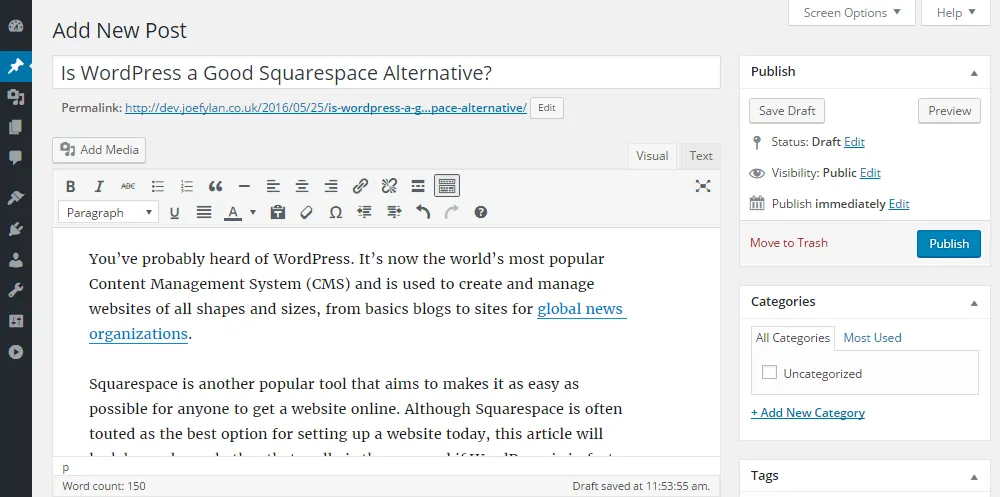Click the collapse menu arrow icon
This screenshot has width=1000, height=497.
[x=16, y=352]
